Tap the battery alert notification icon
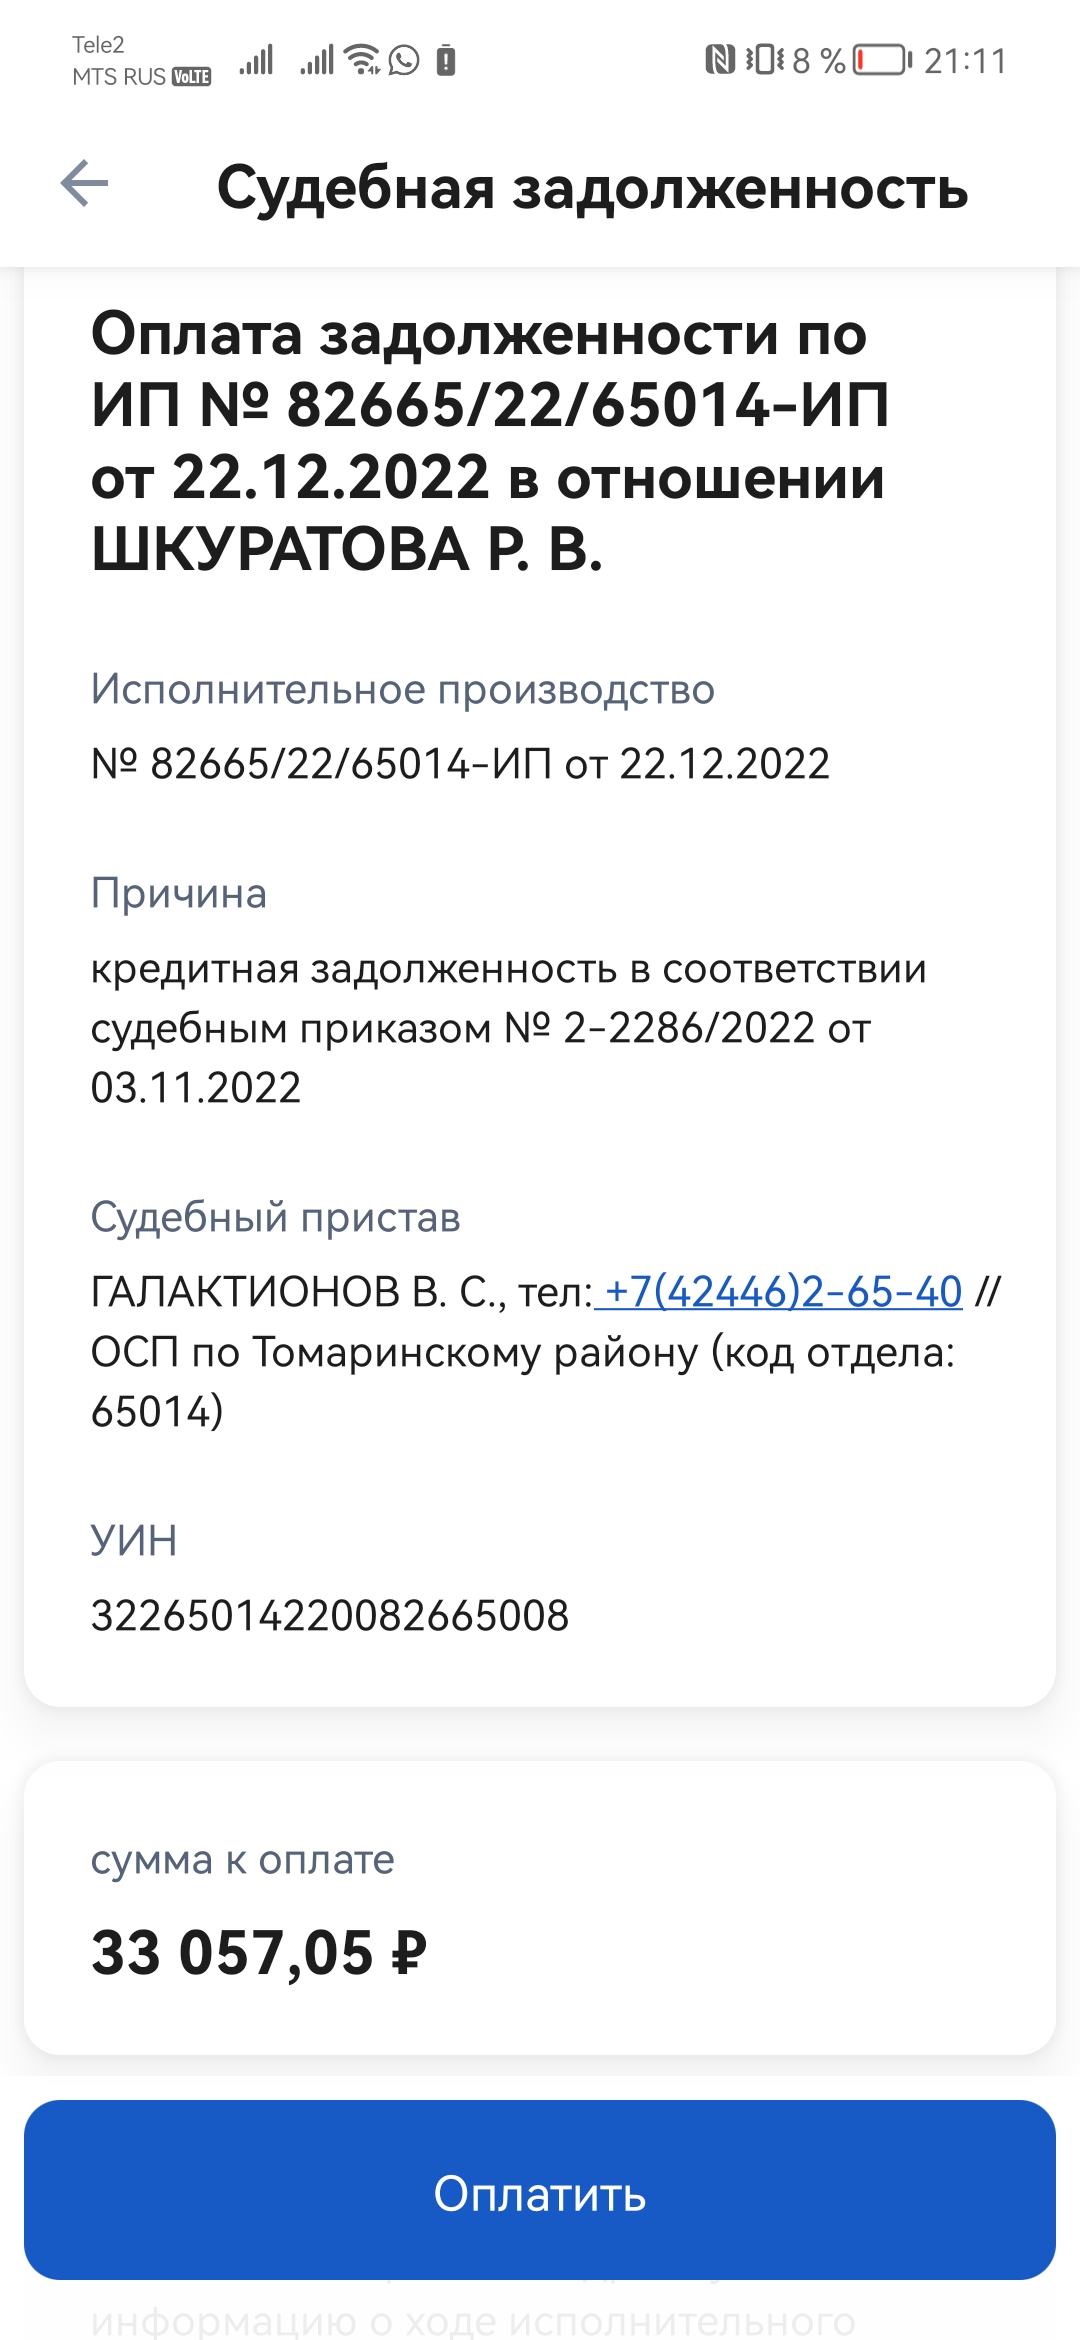This screenshot has width=1080, height=2340. (x=447, y=61)
